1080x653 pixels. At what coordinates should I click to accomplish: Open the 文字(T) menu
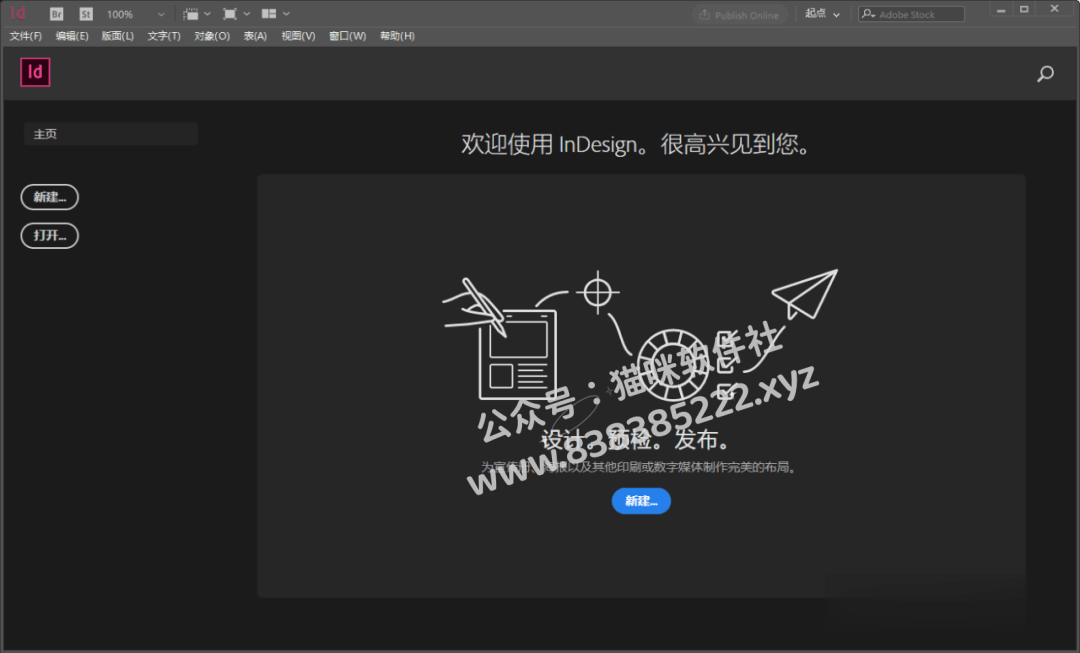pos(164,36)
